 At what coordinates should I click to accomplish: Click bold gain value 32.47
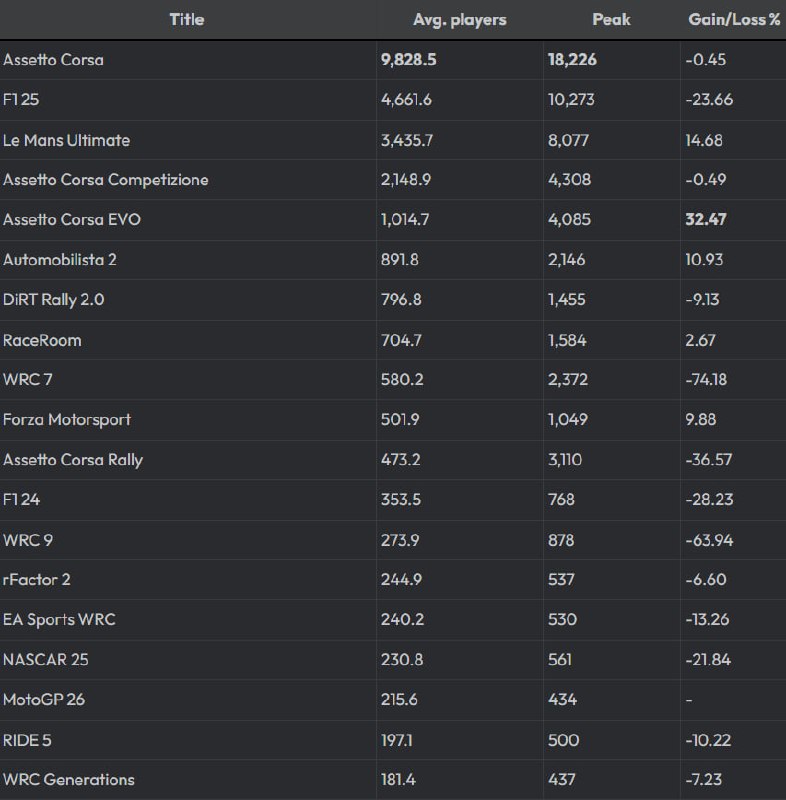pos(706,219)
